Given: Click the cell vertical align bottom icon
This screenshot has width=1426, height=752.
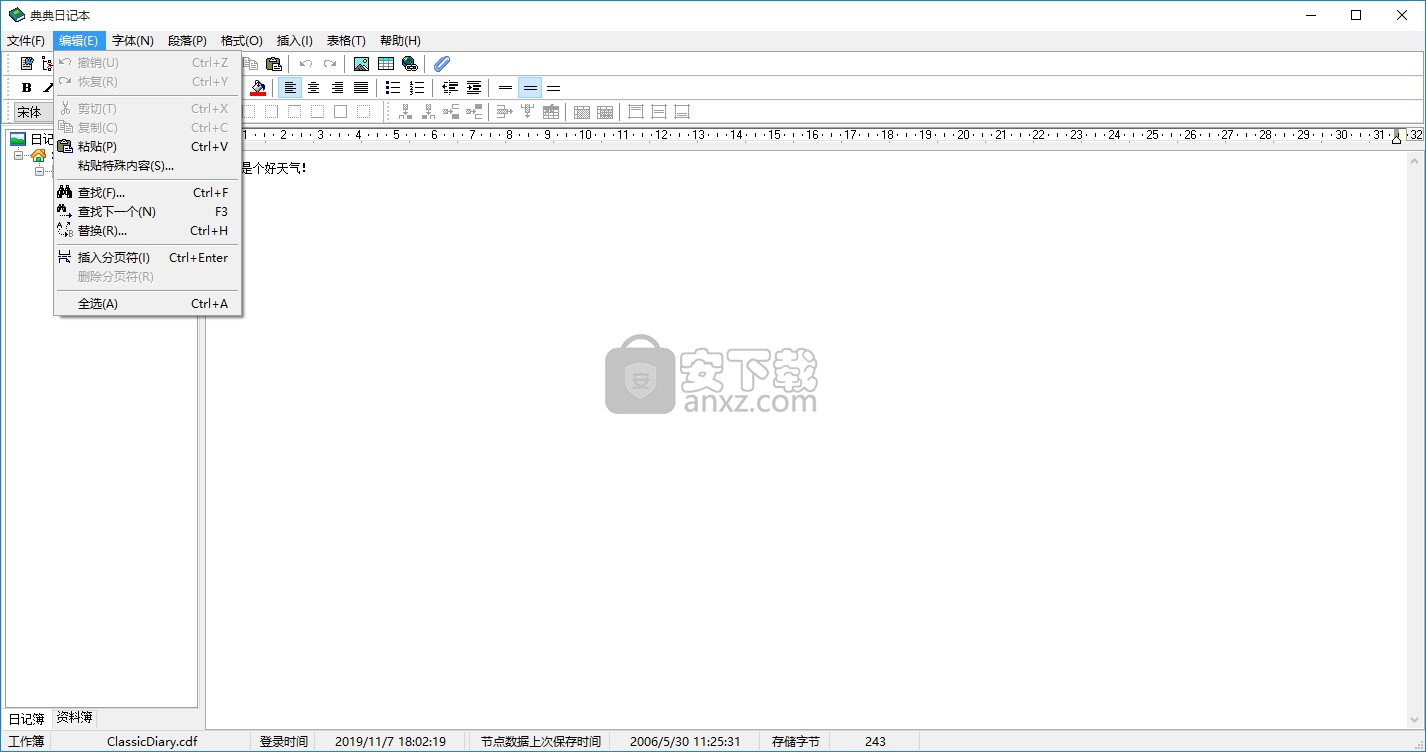Looking at the screenshot, I should tap(682, 111).
